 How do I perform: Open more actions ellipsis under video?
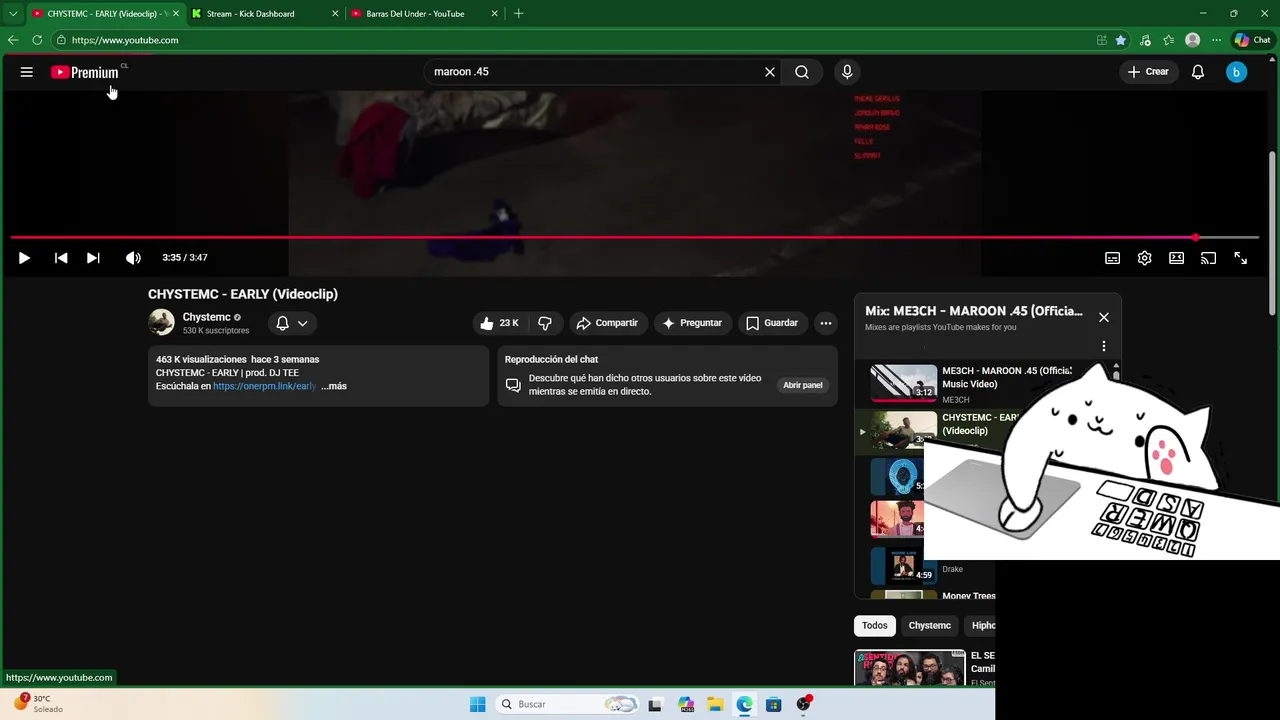825,323
